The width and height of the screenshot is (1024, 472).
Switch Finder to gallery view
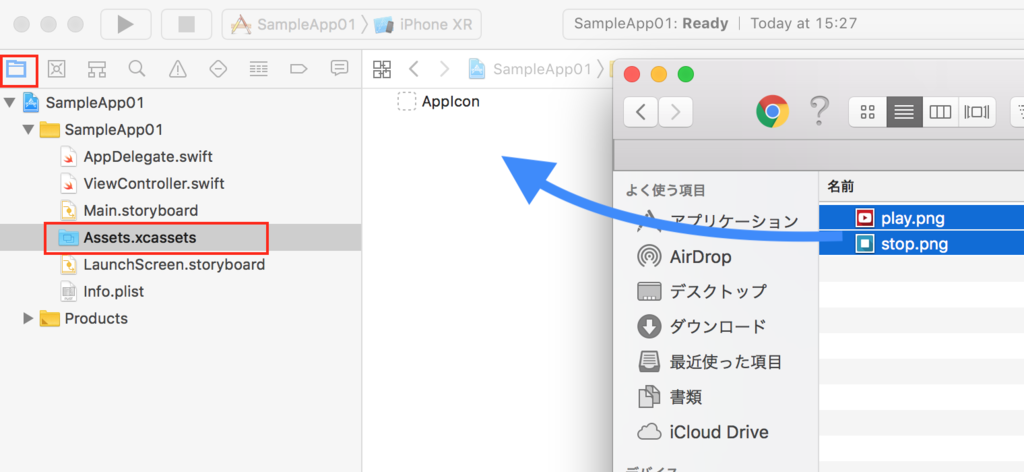pos(977,112)
